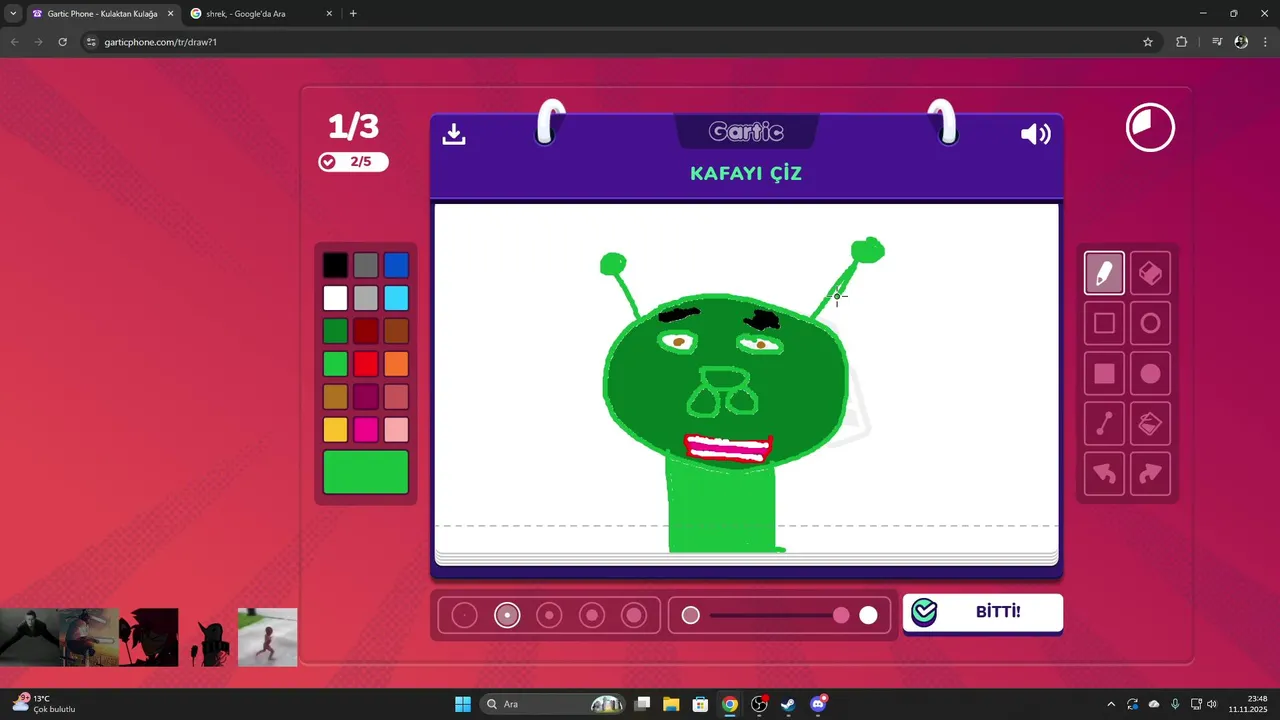Screen dimensions: 1280x720
Task: Pick the dark blue color swatch
Action: coord(396,265)
